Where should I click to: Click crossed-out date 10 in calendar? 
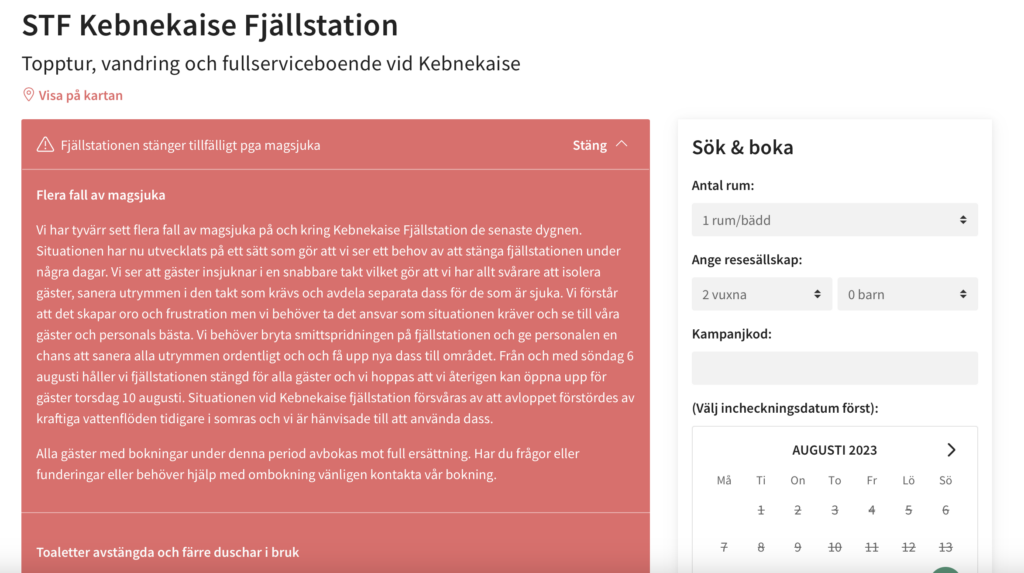coord(835,547)
